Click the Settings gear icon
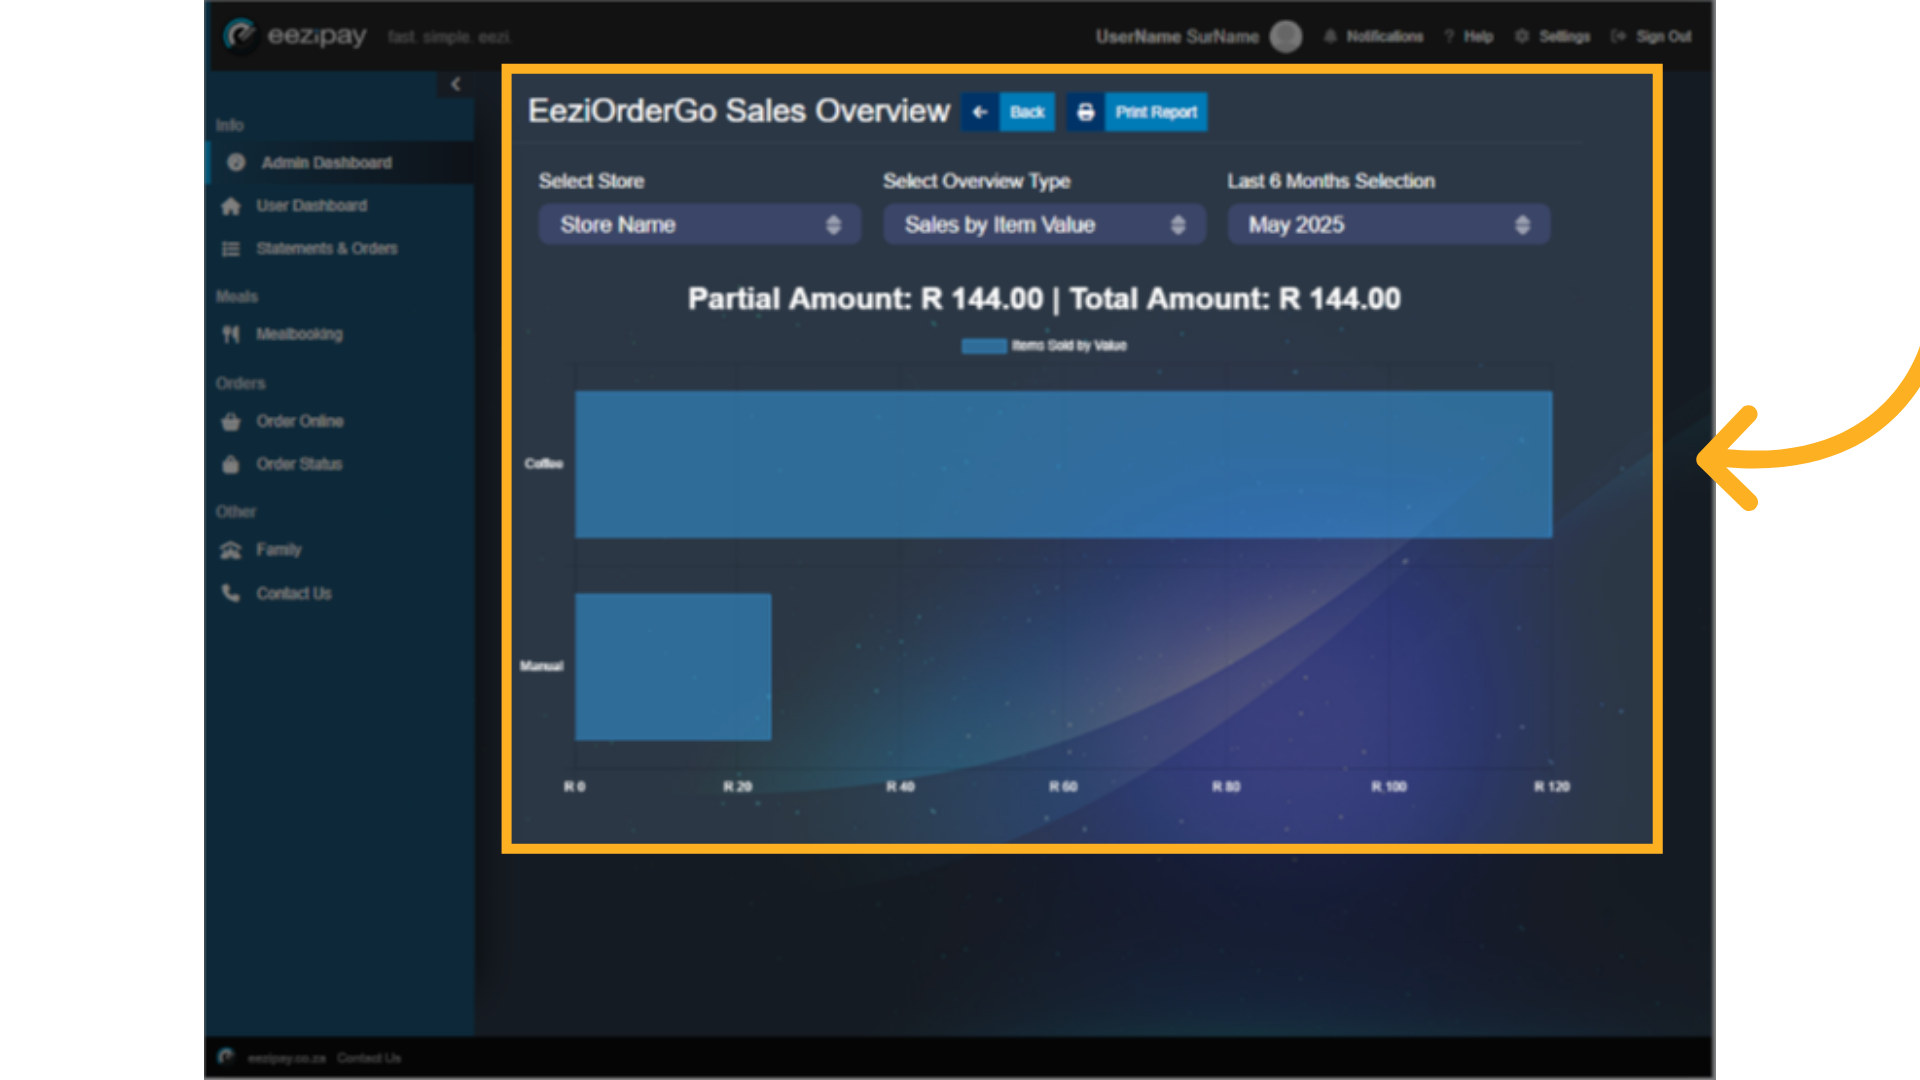 coord(1522,36)
